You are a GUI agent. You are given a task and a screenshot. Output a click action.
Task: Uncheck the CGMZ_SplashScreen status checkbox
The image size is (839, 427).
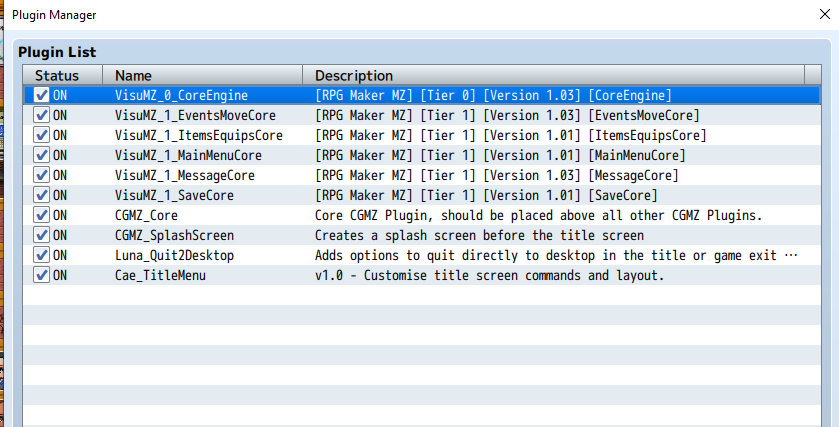[x=41, y=235]
